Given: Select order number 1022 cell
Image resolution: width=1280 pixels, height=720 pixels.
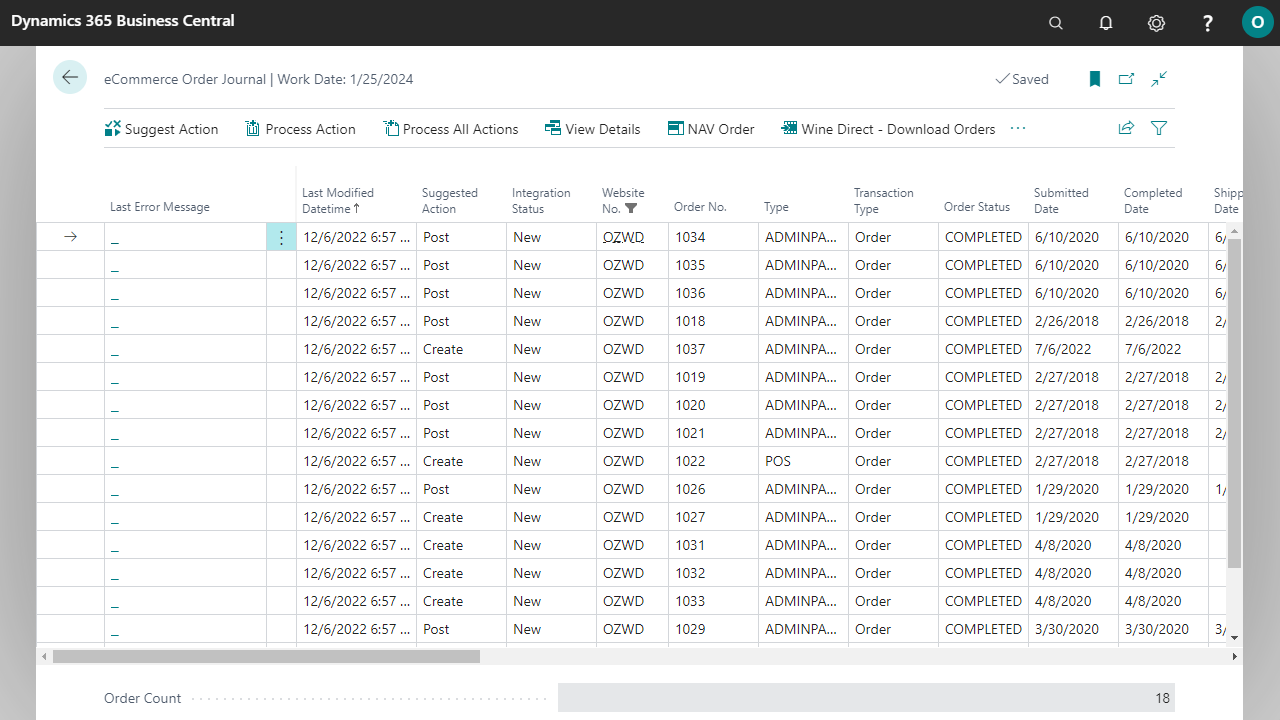Looking at the screenshot, I should coord(713,461).
